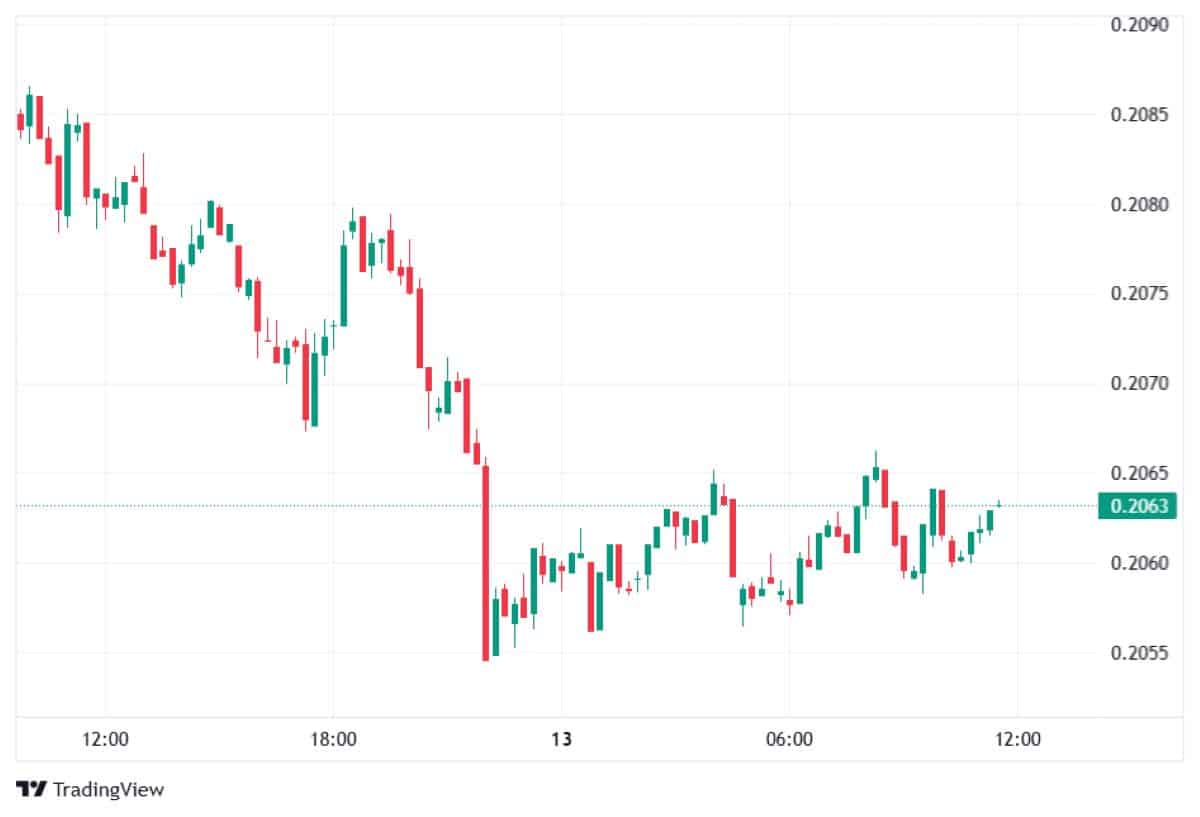
Task: Click the latest small green candle at 0.2063
Action: pos(998,505)
